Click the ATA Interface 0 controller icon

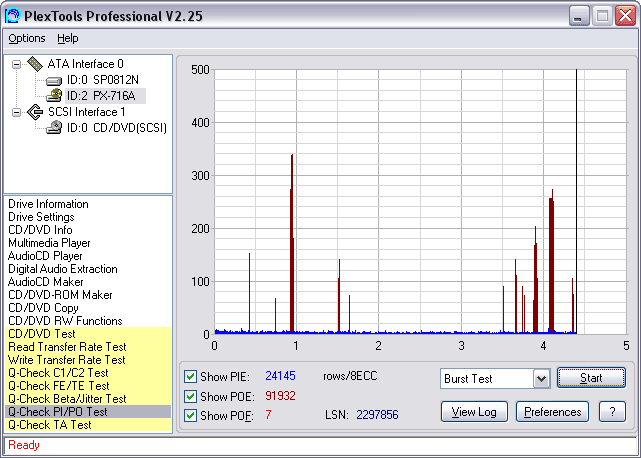click(35, 64)
